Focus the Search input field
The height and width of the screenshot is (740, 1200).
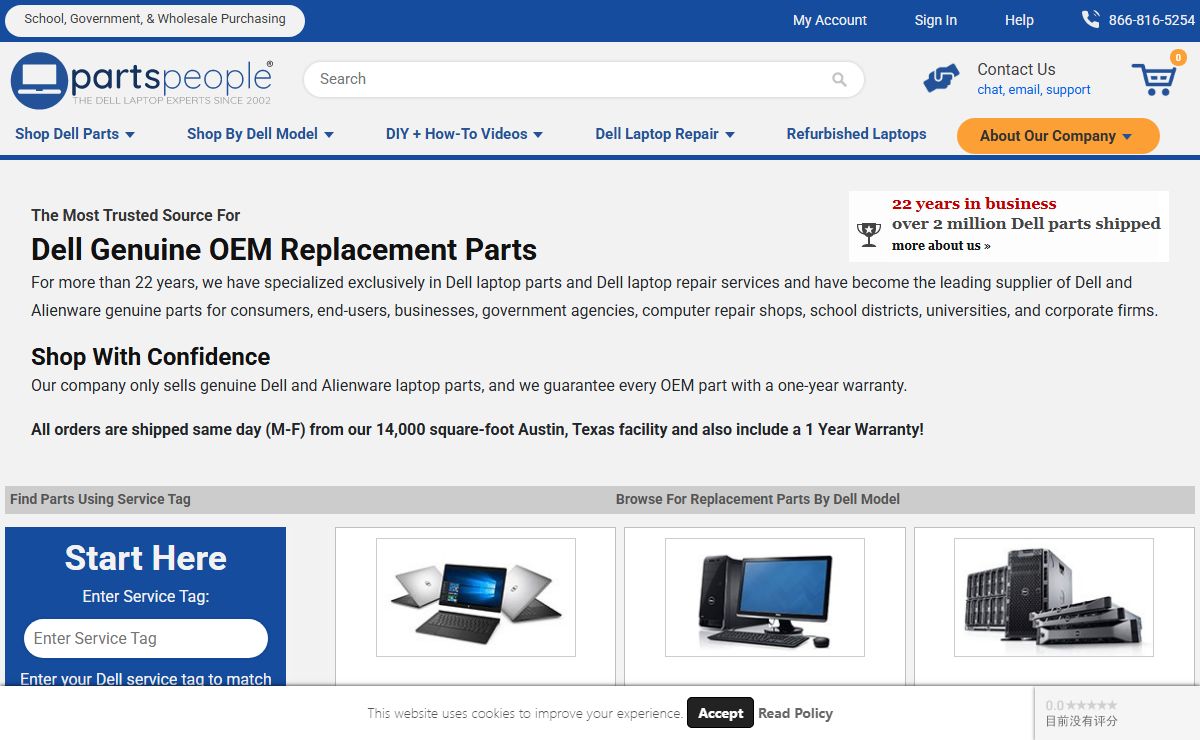(x=584, y=80)
